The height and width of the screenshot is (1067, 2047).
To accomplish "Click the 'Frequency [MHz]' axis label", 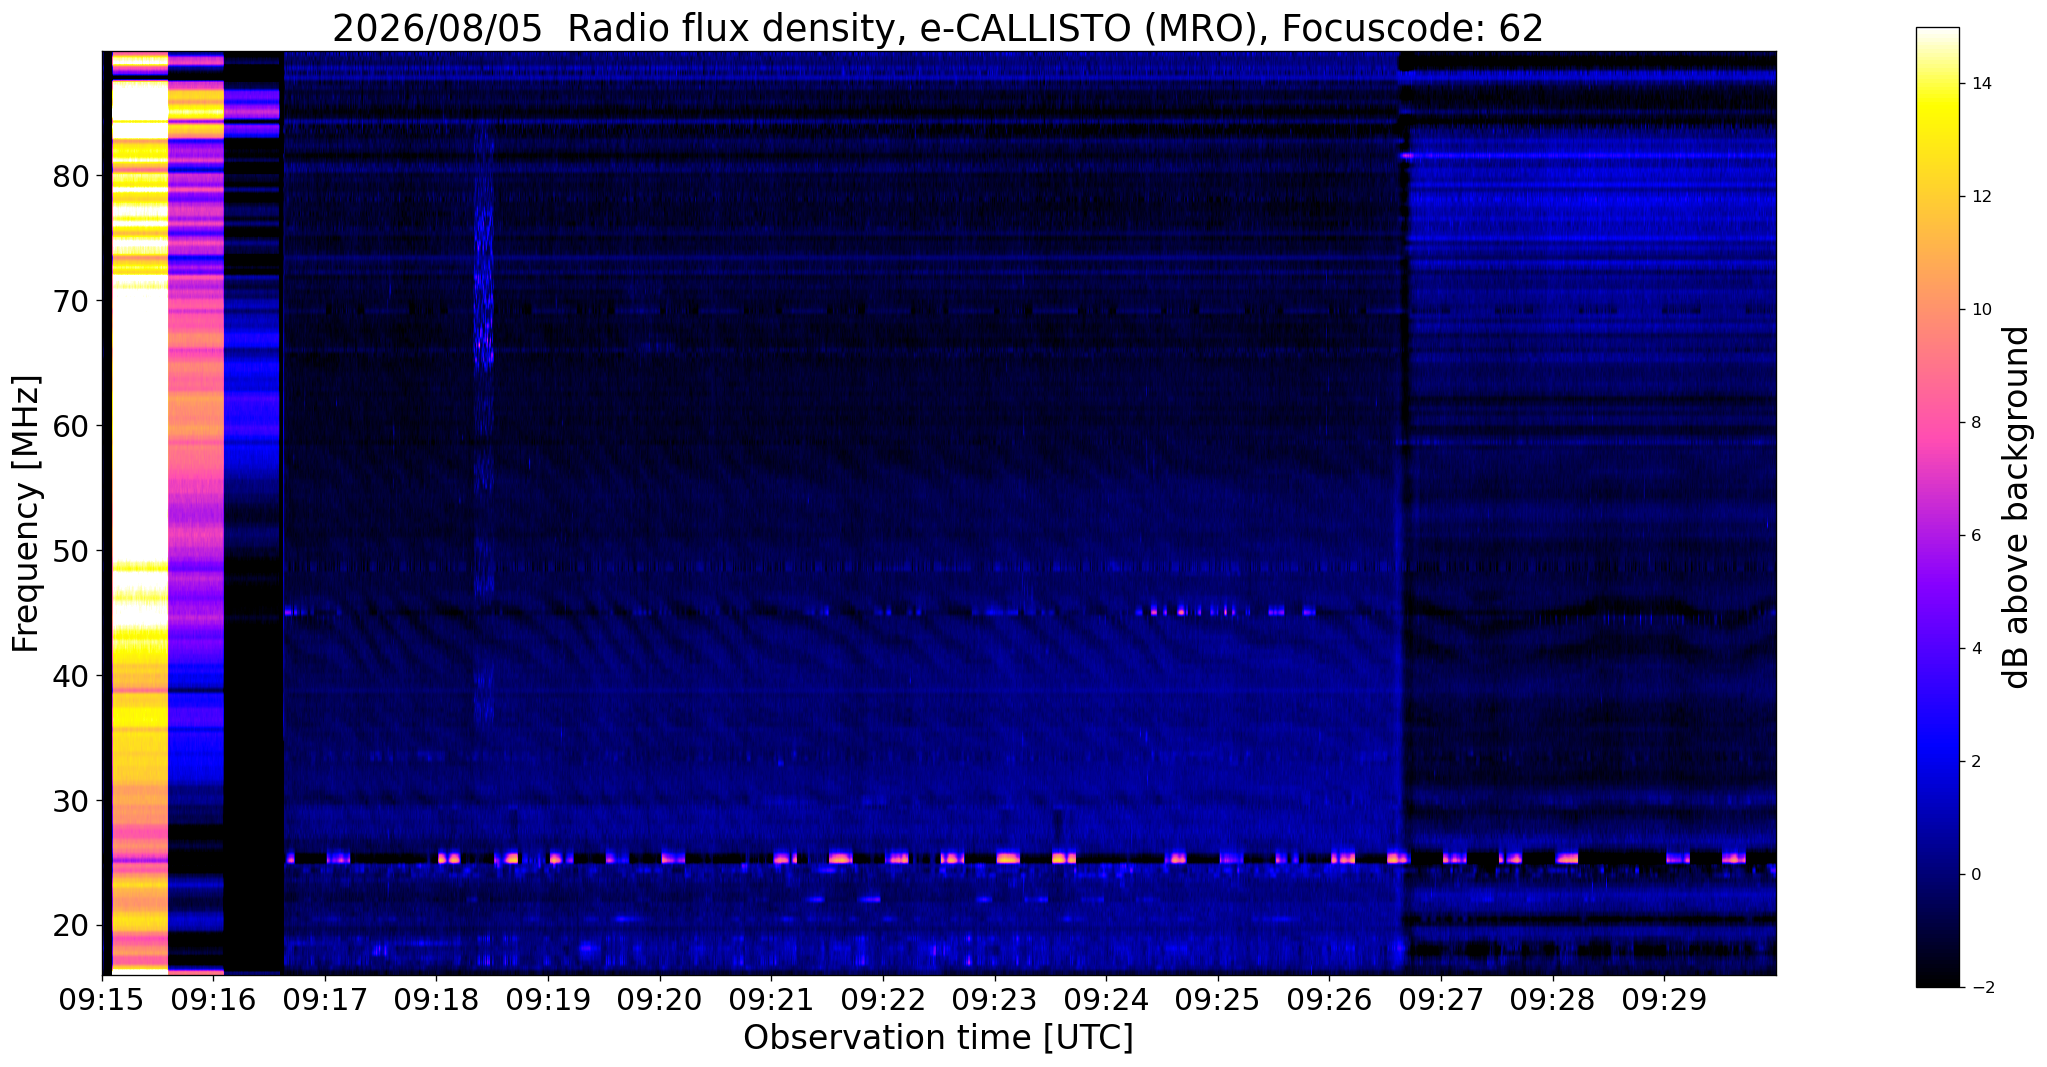I will pyautogui.click(x=26, y=514).
